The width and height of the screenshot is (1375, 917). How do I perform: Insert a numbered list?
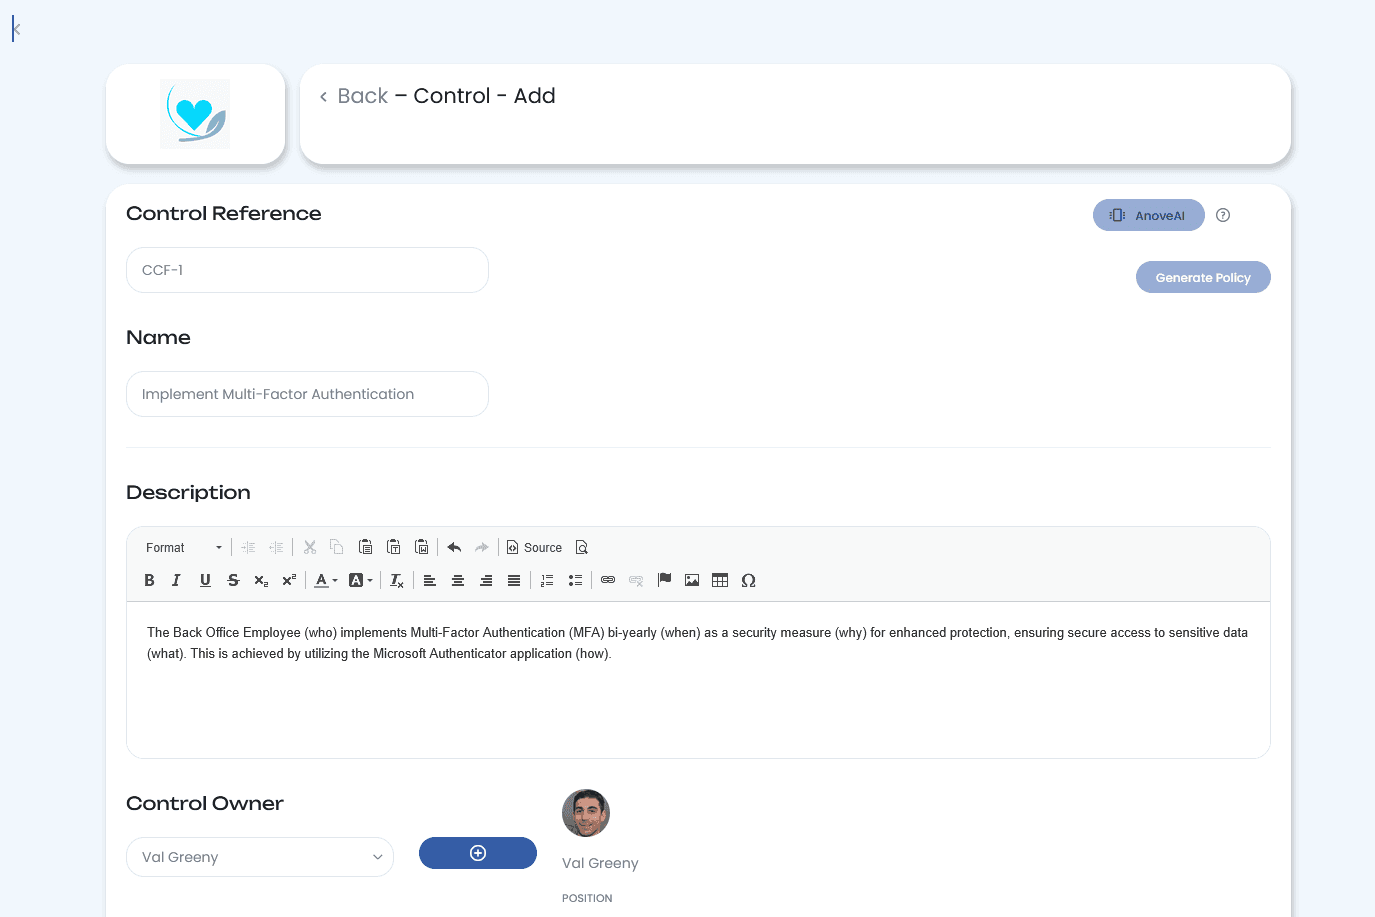547,580
